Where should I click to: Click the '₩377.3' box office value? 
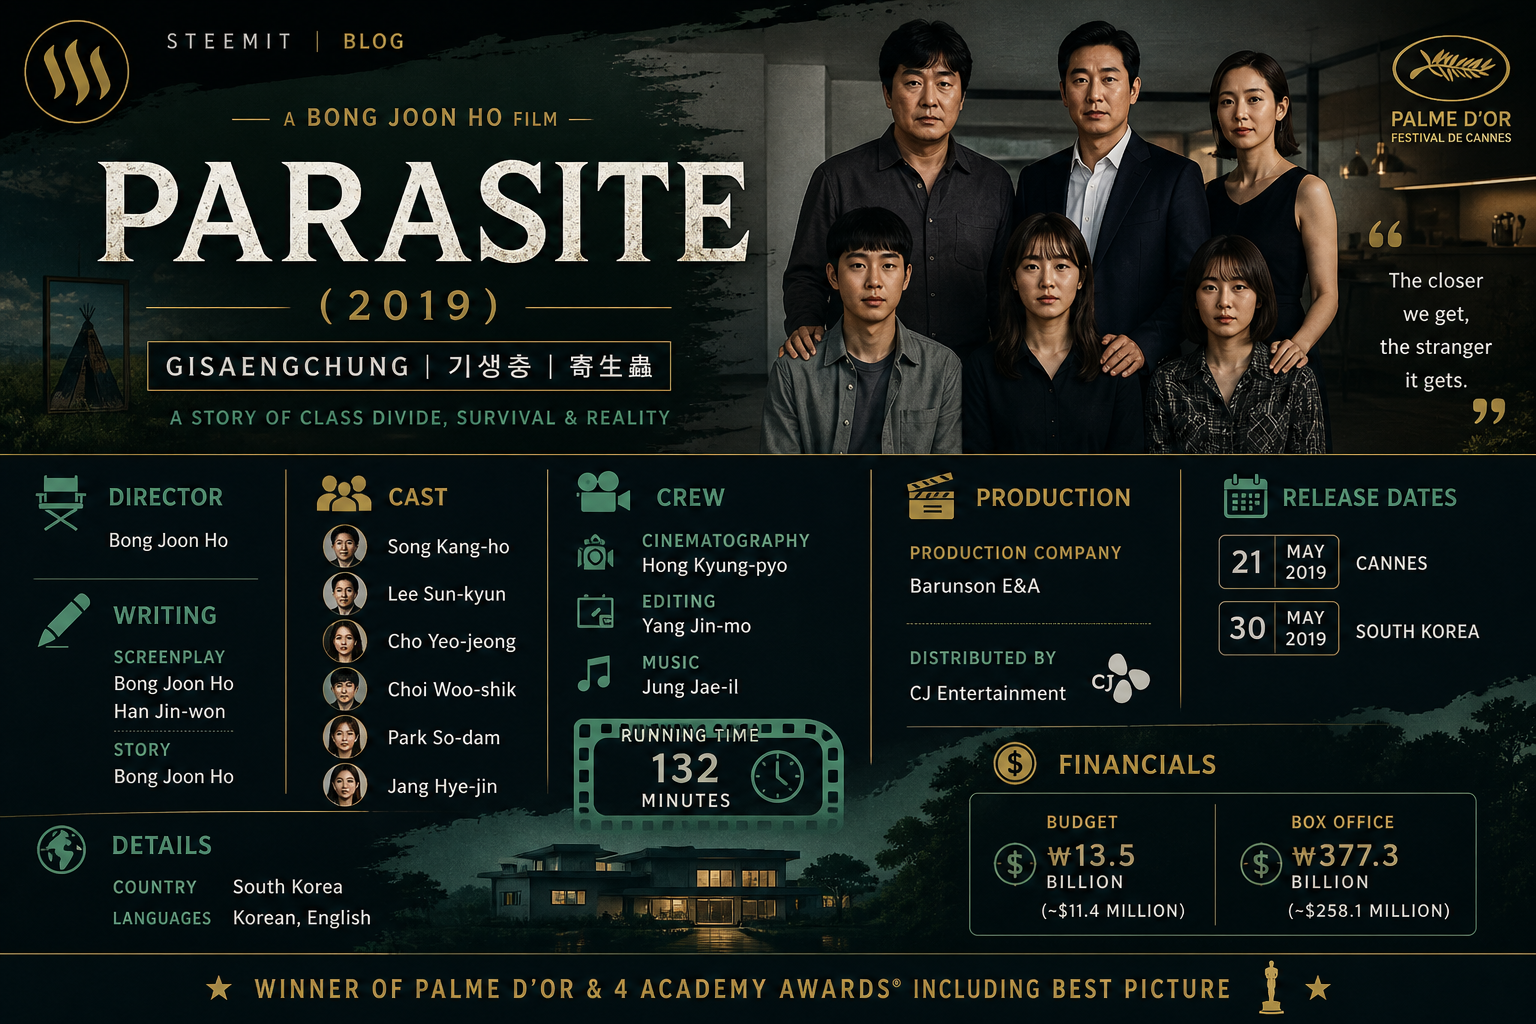1346,856
